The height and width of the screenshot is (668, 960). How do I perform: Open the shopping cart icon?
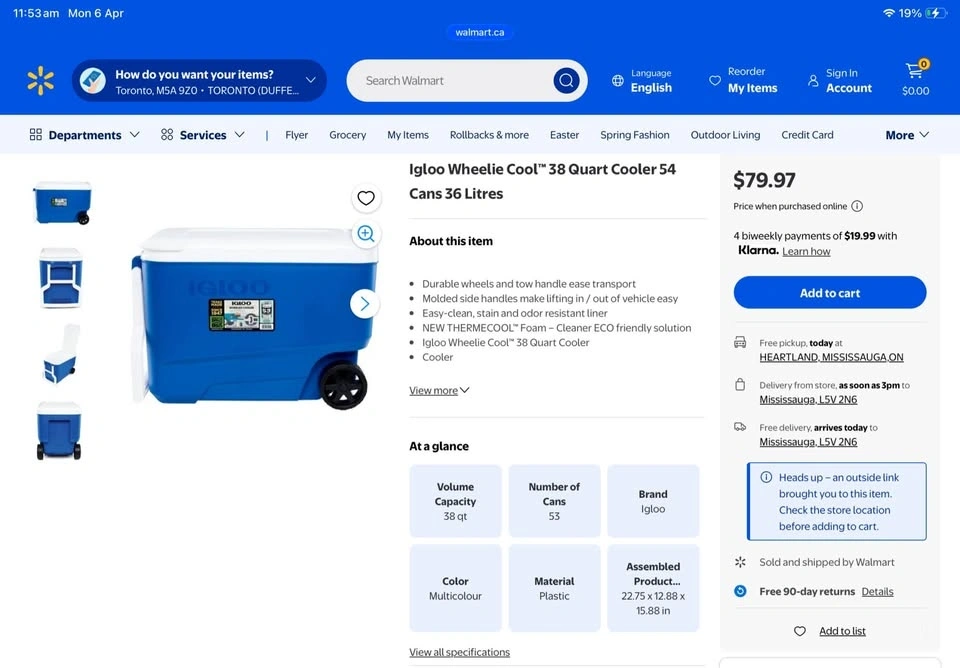point(915,79)
